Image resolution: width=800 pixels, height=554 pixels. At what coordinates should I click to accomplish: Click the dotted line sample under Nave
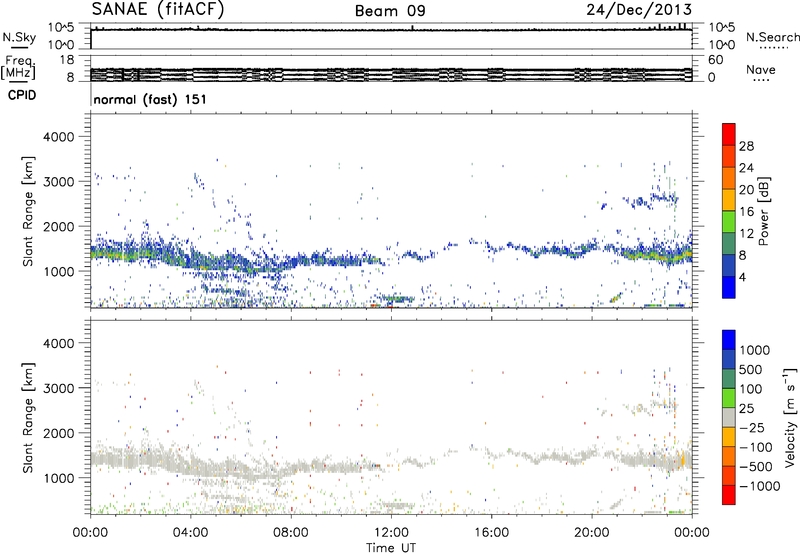click(x=762, y=81)
